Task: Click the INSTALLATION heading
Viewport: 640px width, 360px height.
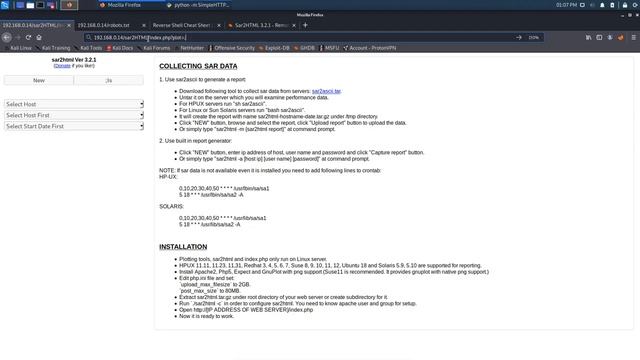Action: (183, 247)
